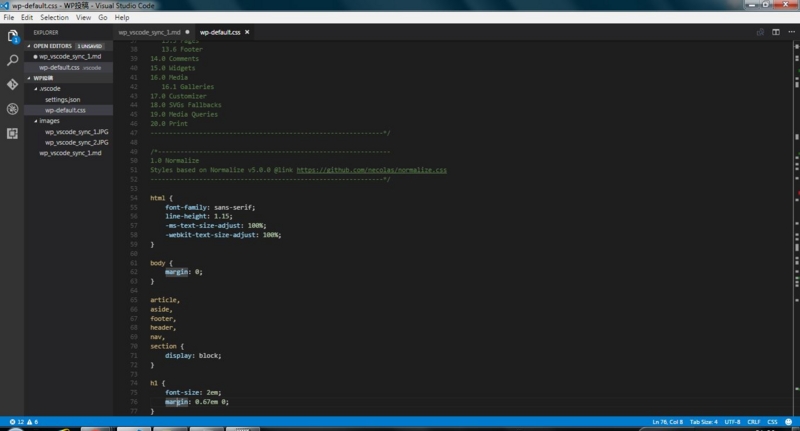This screenshot has height=431, width=800.
Task: Click '17.0 Customizer' comment line
Action: point(178,96)
